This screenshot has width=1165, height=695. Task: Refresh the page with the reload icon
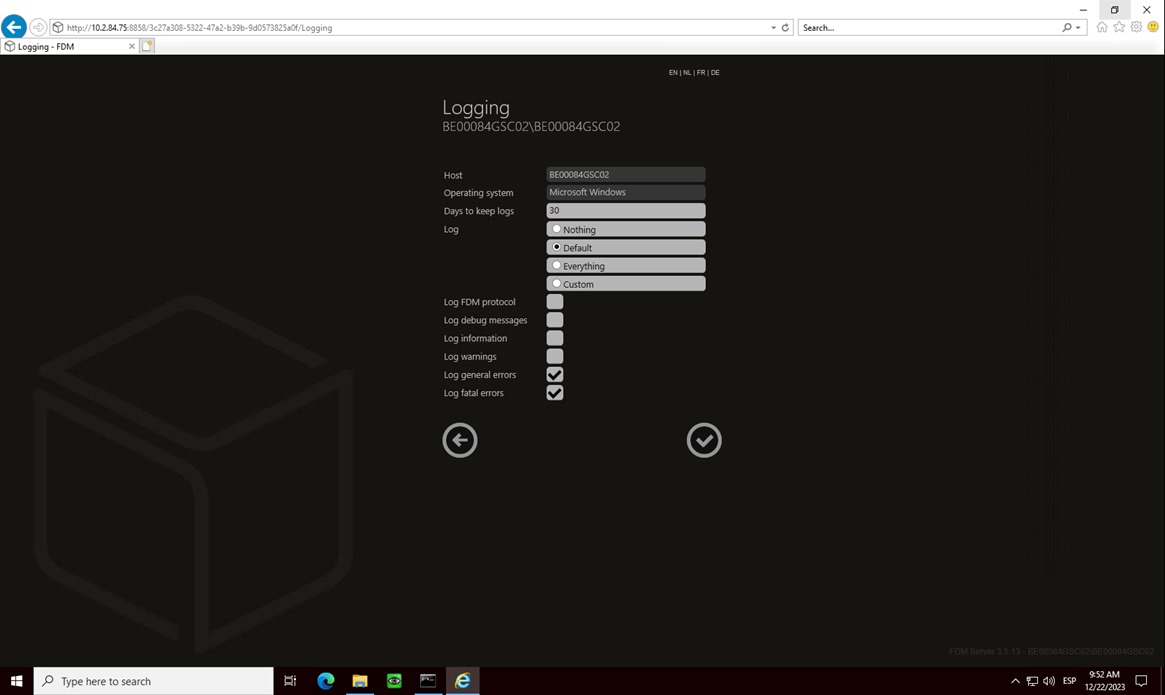(x=785, y=28)
